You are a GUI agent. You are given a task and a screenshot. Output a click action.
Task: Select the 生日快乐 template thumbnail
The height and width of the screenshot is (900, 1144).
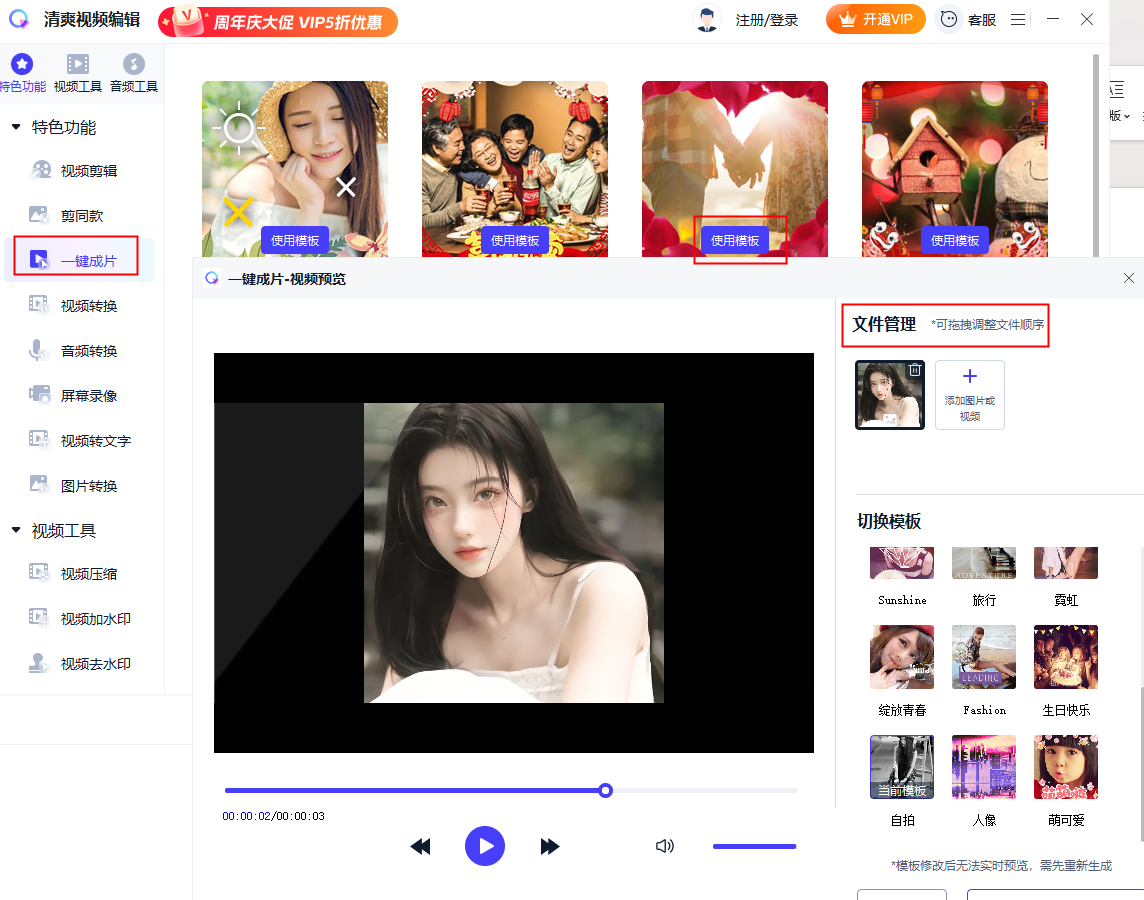(x=1065, y=657)
